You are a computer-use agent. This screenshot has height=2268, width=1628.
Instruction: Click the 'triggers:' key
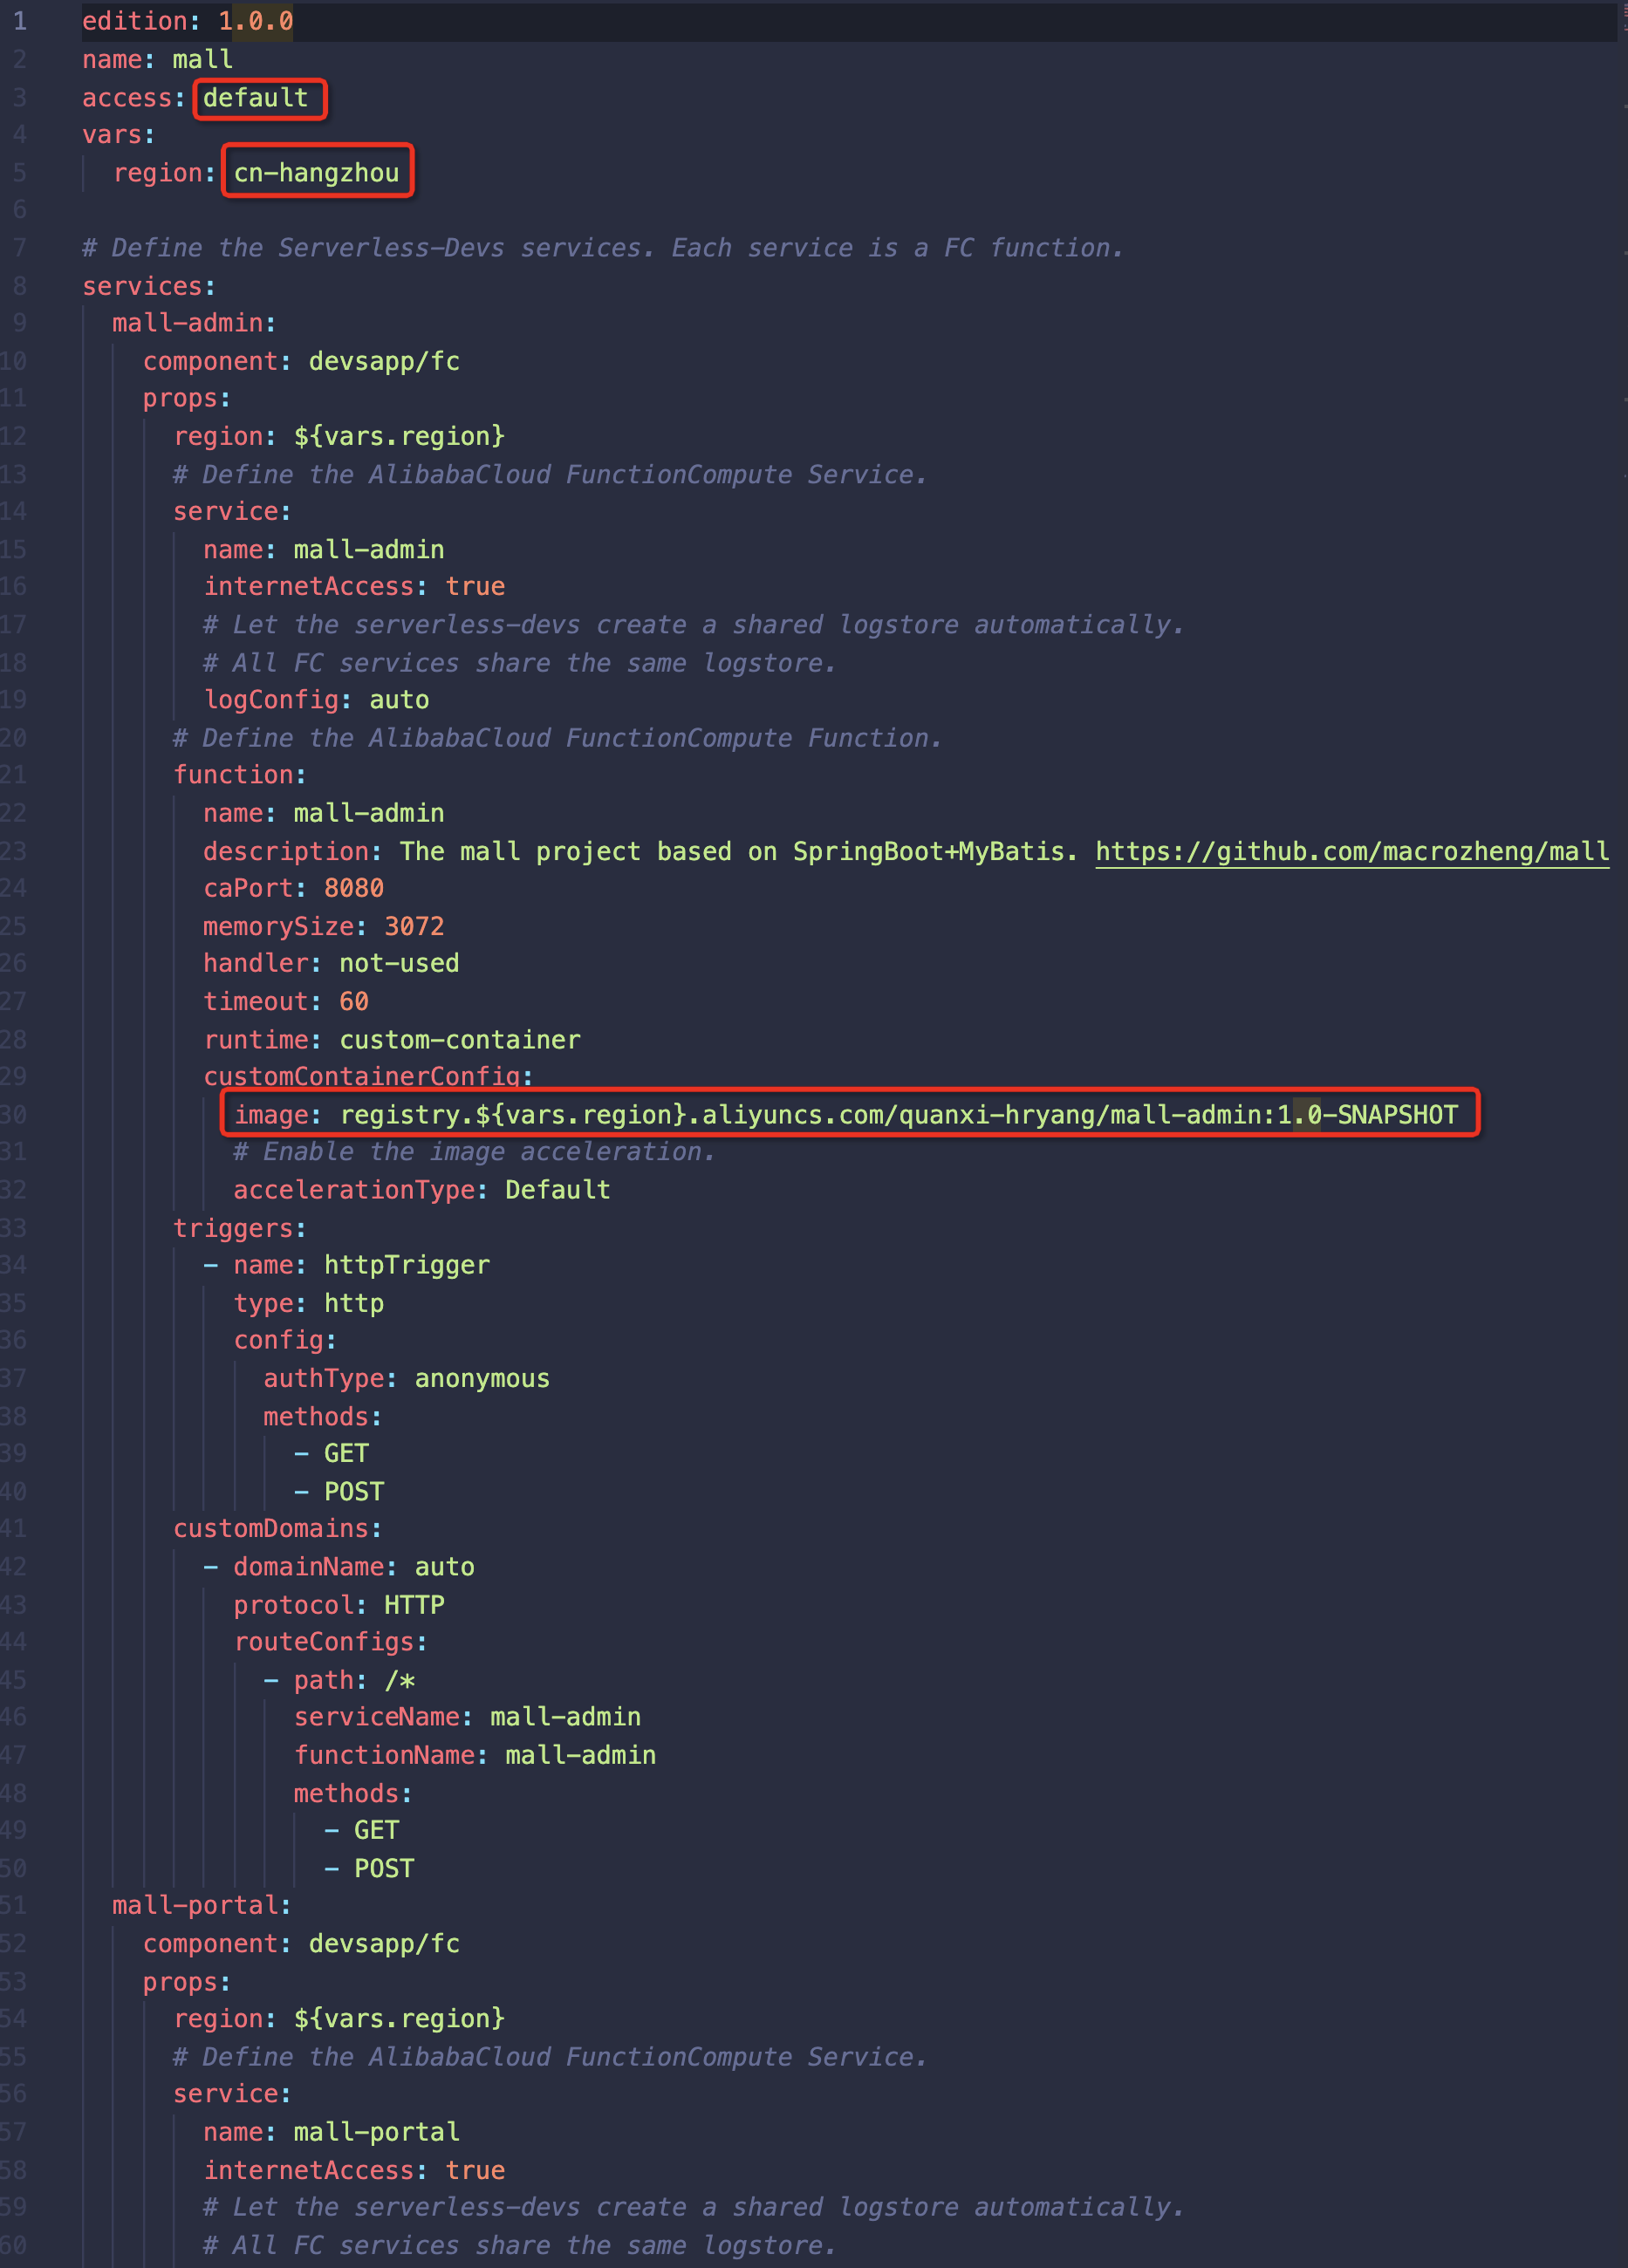coord(239,1228)
